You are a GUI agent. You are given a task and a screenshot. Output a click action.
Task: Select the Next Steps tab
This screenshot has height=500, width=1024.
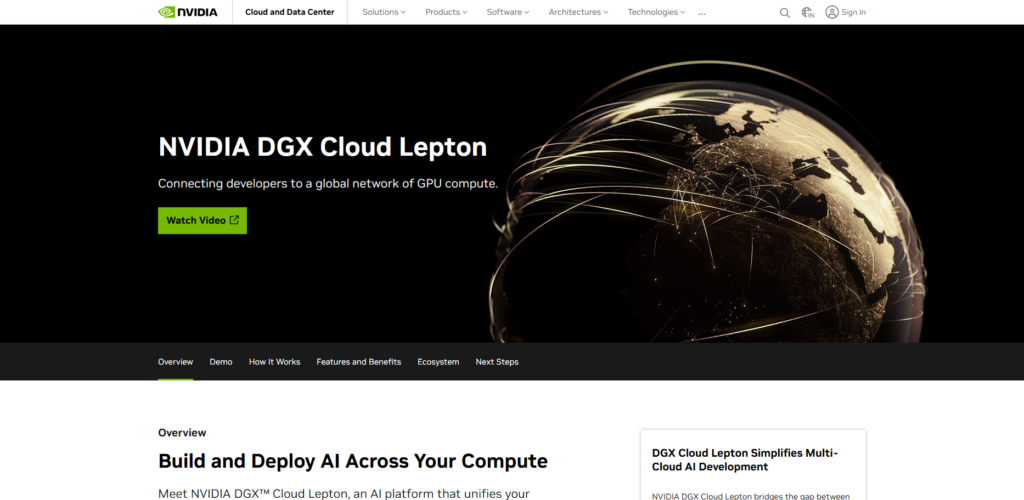(497, 362)
